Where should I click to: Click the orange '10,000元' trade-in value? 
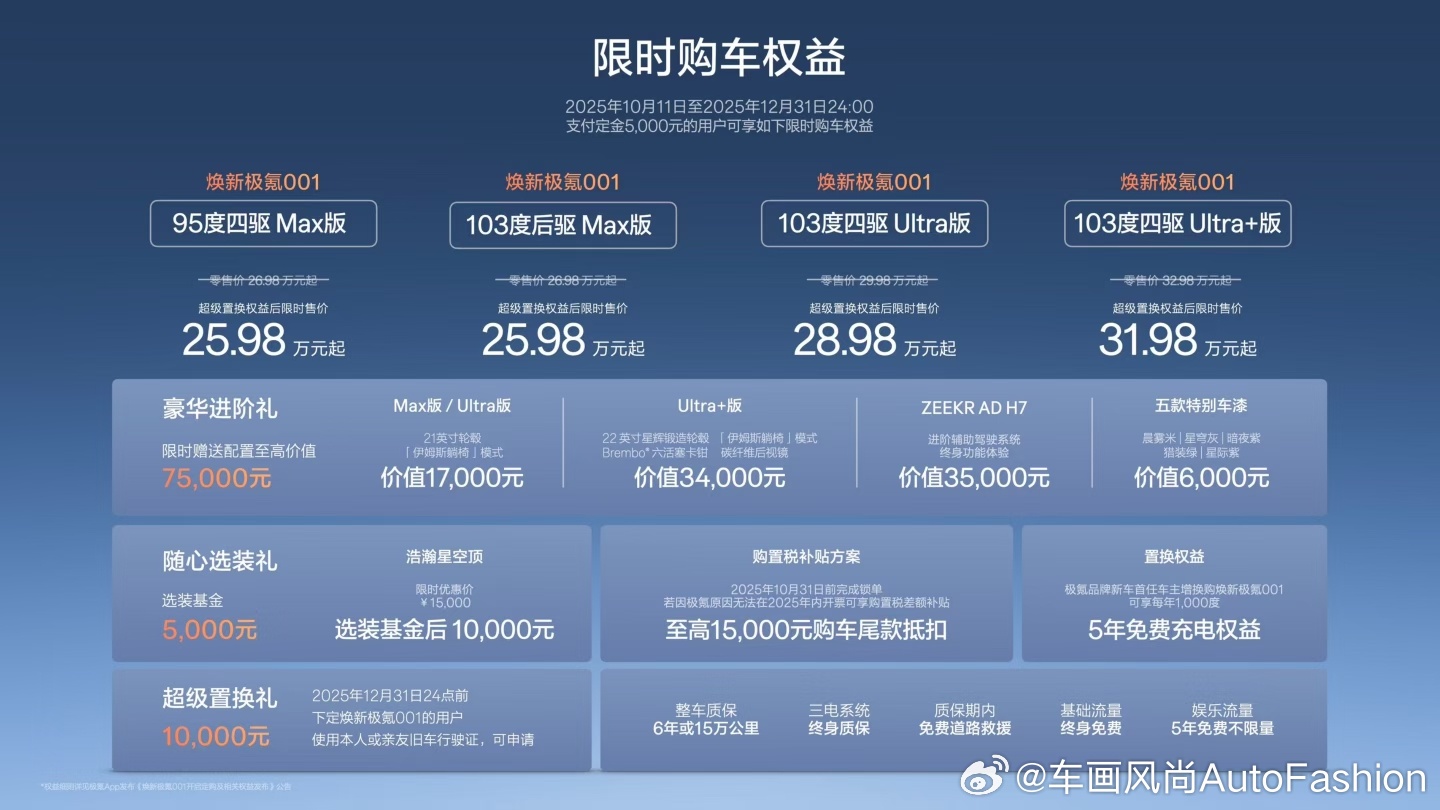(216, 737)
